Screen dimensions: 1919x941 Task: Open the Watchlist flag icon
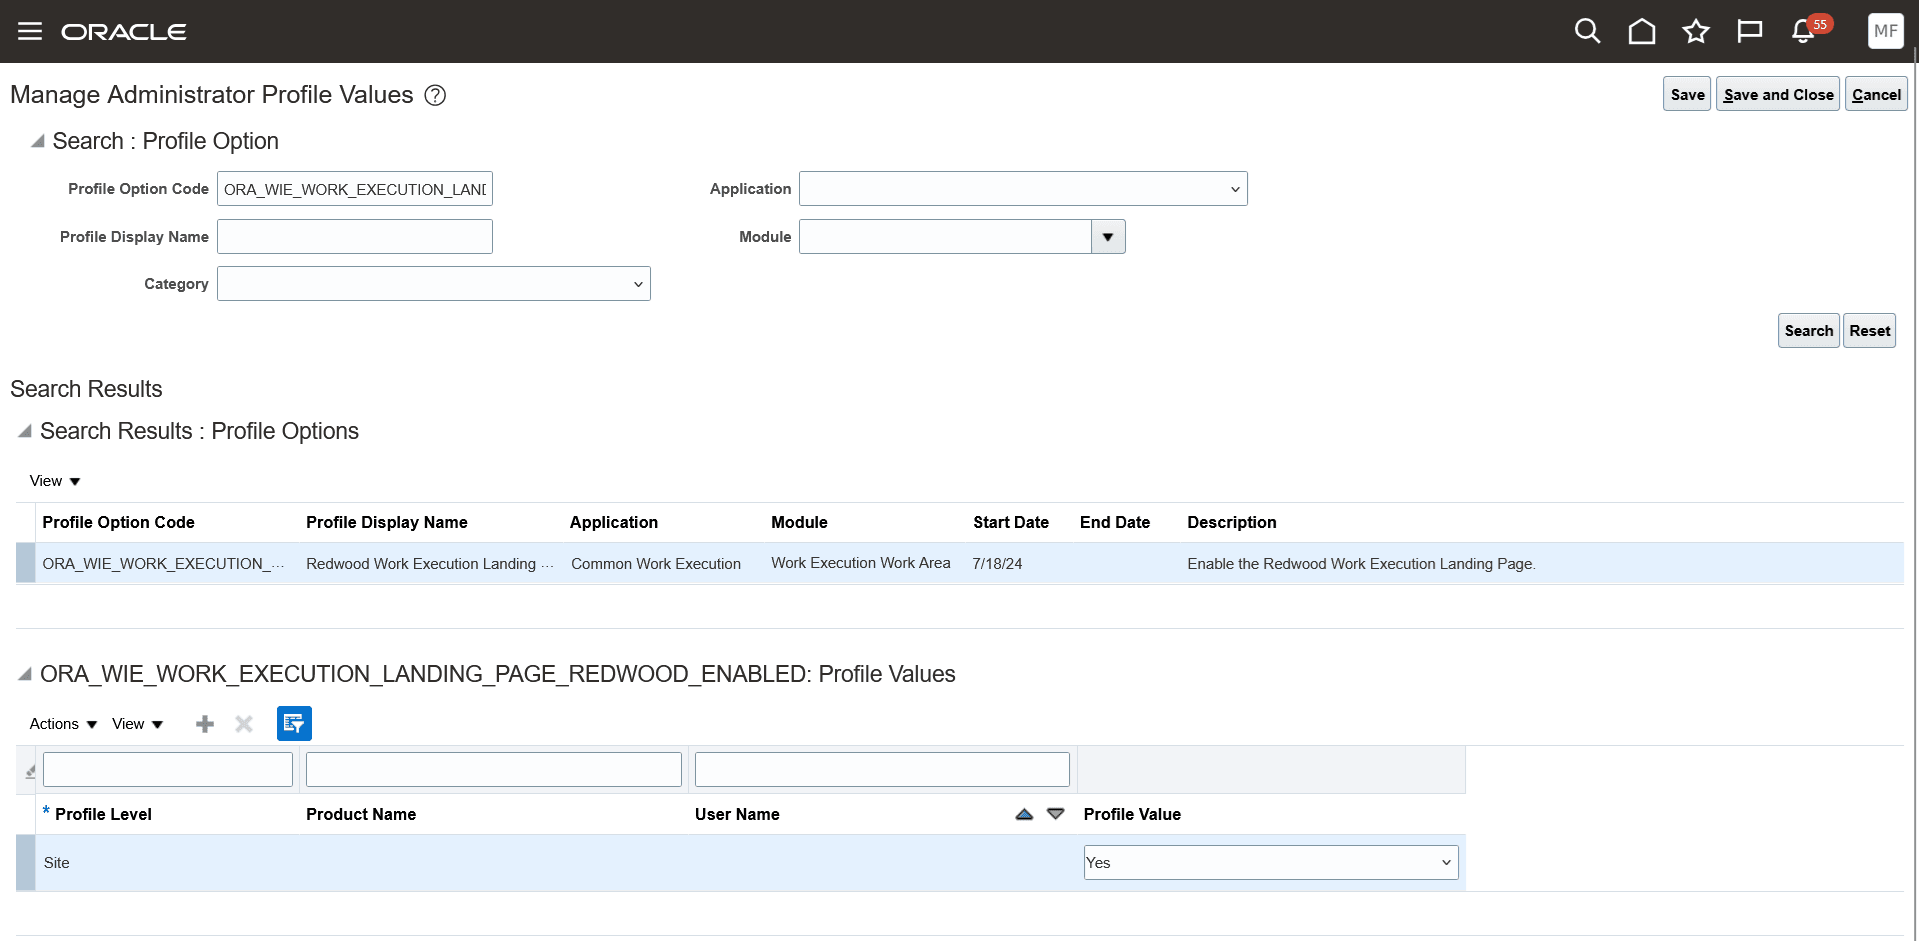click(x=1750, y=31)
